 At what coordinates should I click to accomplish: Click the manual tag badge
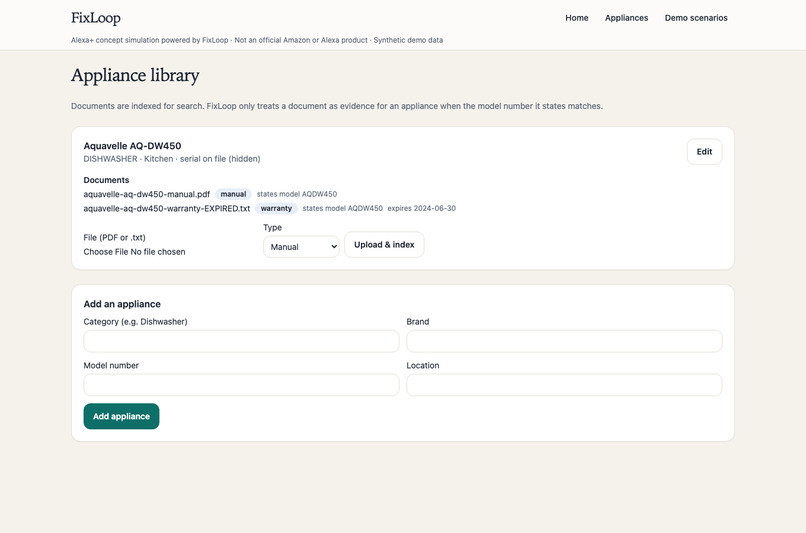click(x=233, y=194)
